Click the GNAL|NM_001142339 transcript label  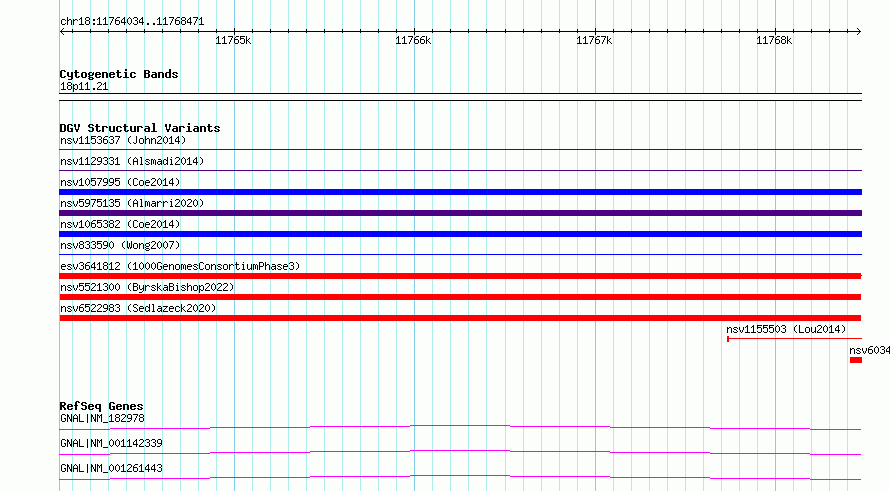111,443
